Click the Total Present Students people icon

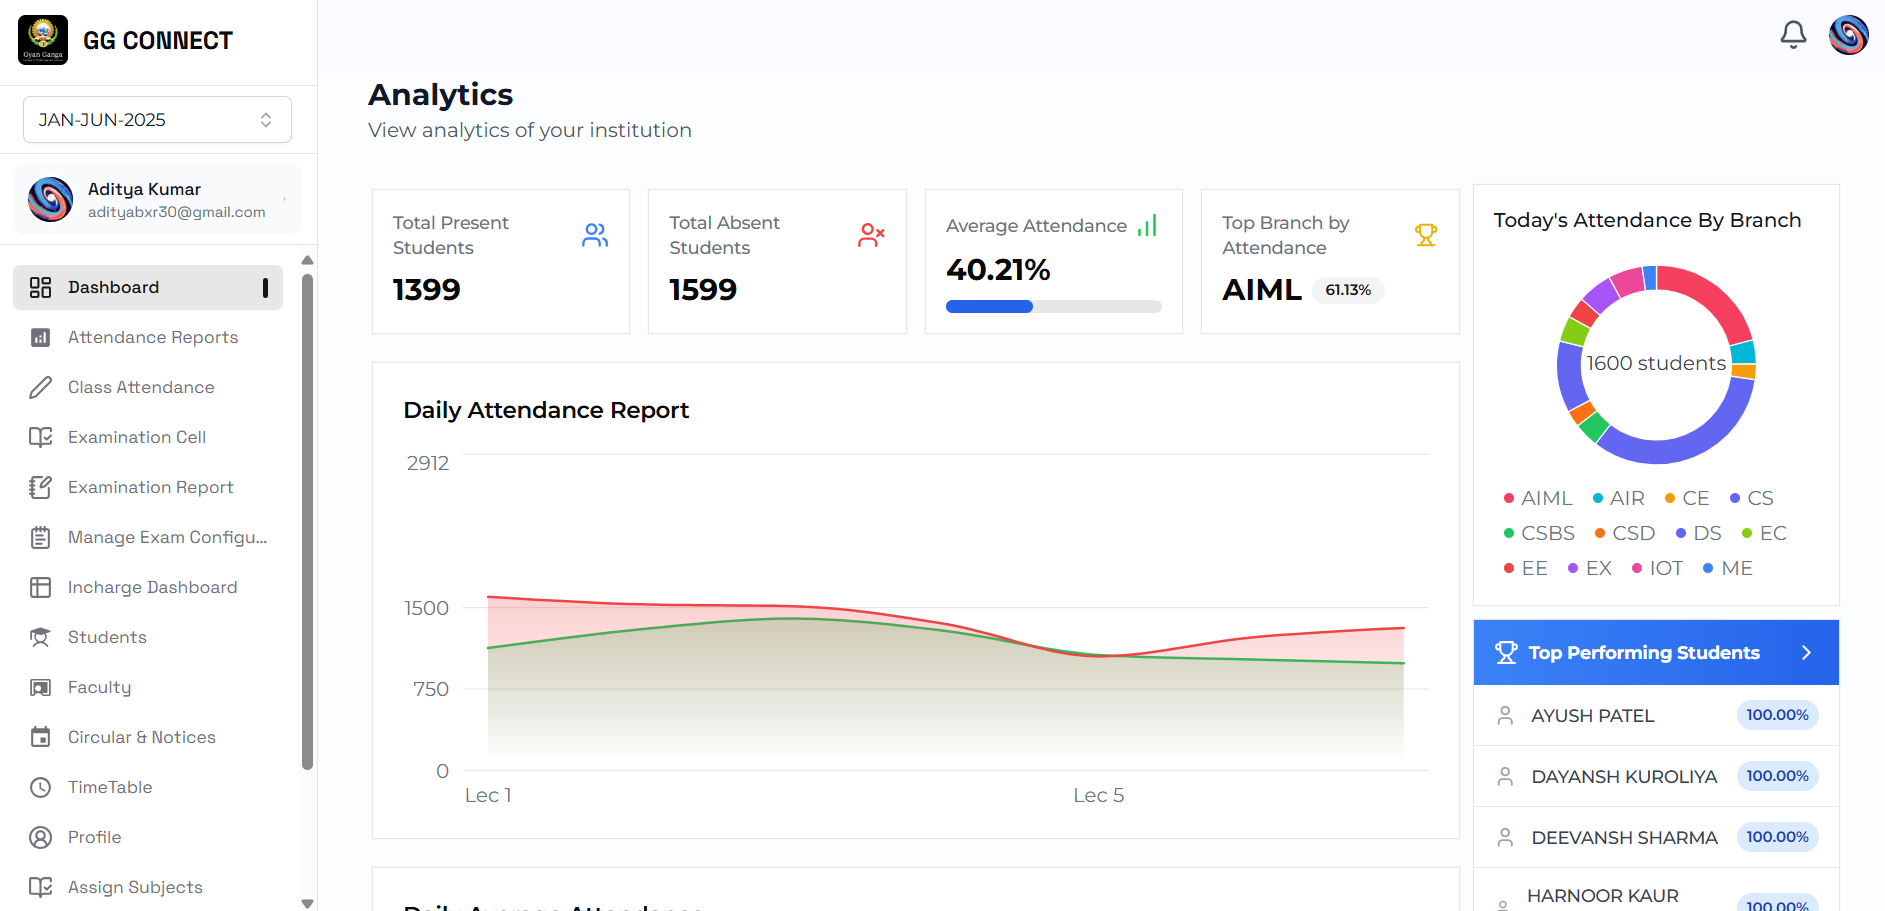pos(595,235)
